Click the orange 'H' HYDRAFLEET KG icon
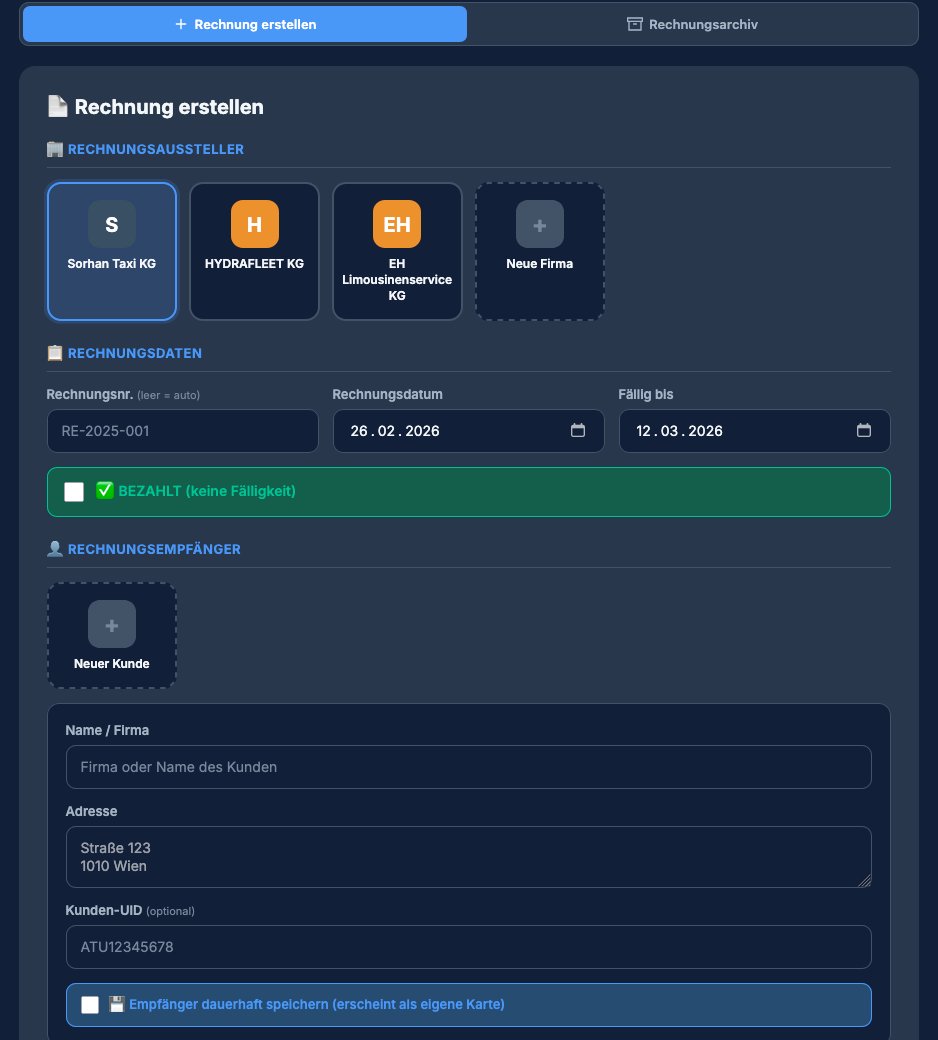Screen dimensions: 938x1040 point(254,224)
